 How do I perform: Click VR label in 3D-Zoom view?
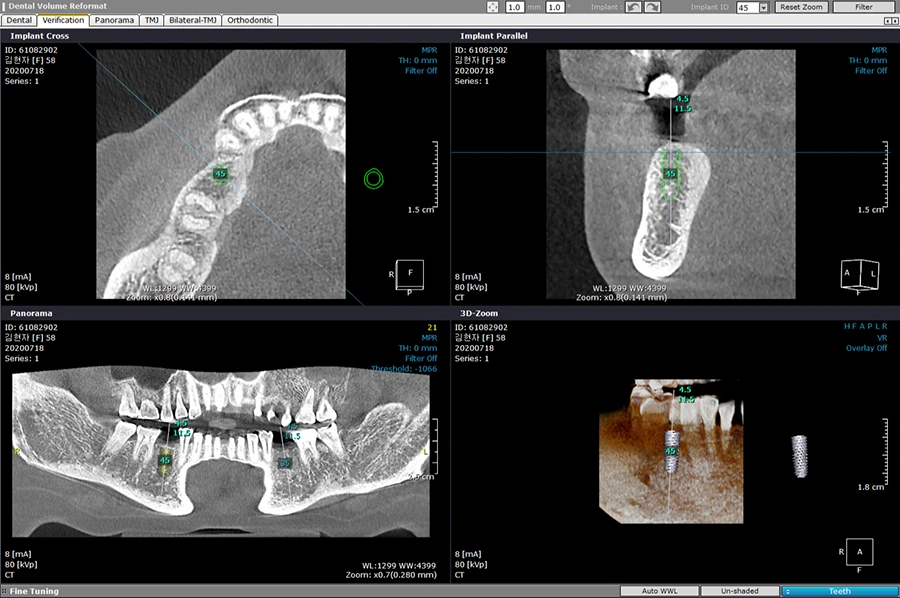click(x=882, y=337)
